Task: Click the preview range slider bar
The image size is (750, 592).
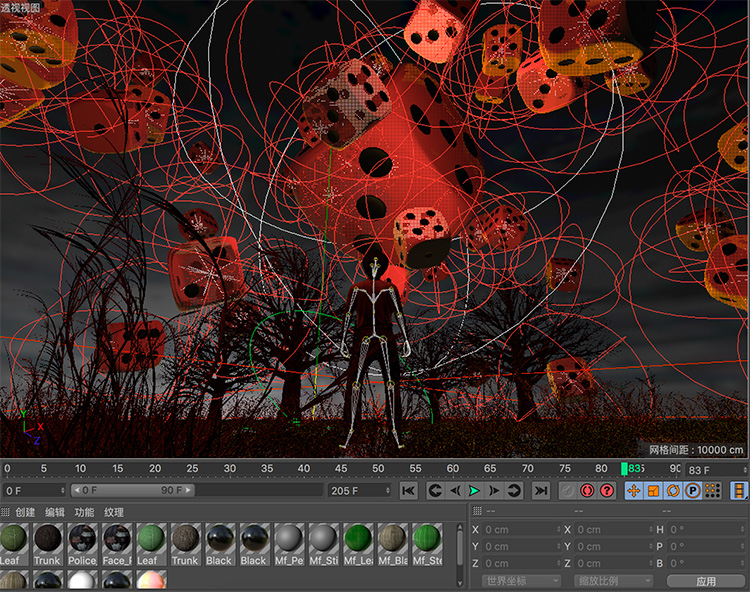Action: point(133,490)
